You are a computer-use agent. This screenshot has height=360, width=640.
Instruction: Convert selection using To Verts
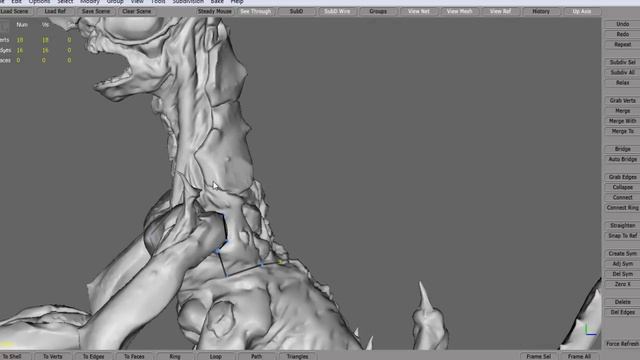coord(53,356)
